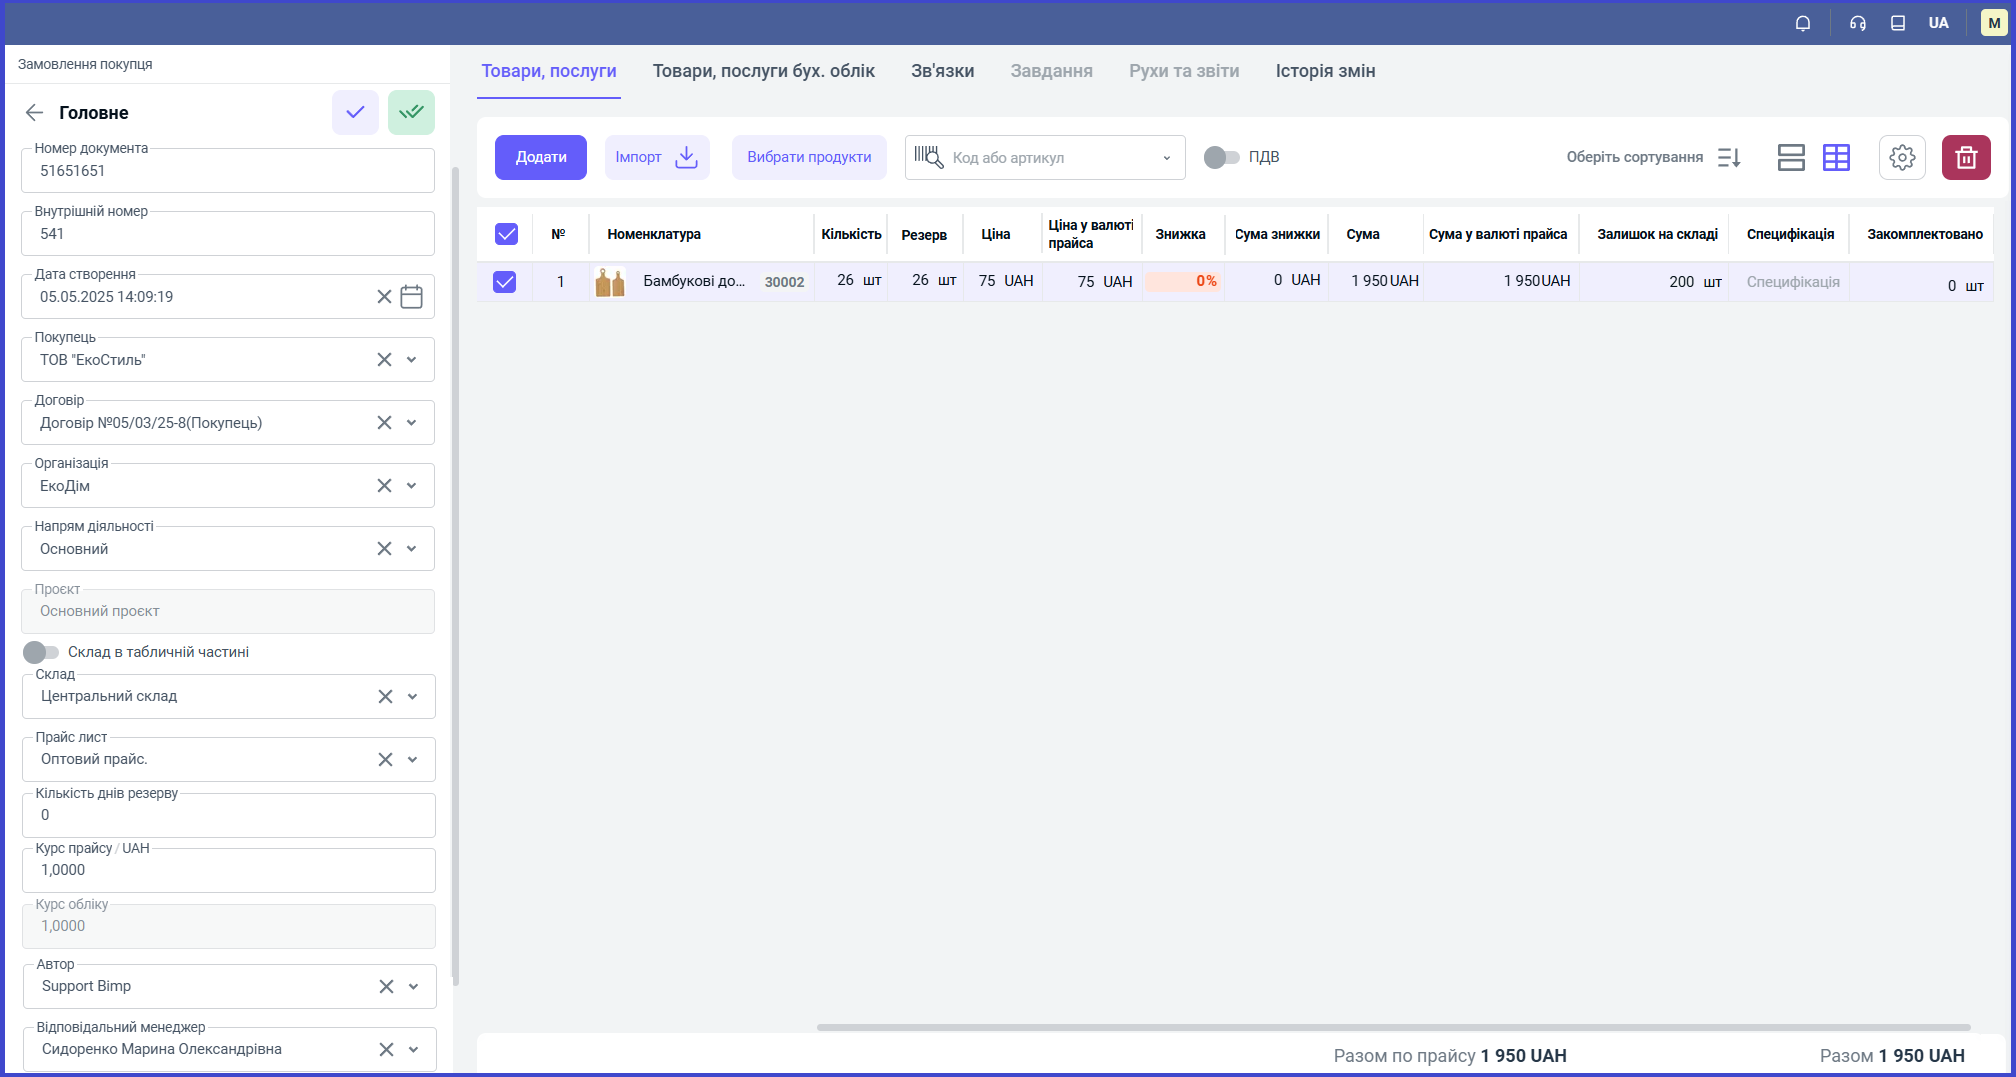Open Специфікація link in row 1
2016x1077 pixels.
pos(1793,282)
